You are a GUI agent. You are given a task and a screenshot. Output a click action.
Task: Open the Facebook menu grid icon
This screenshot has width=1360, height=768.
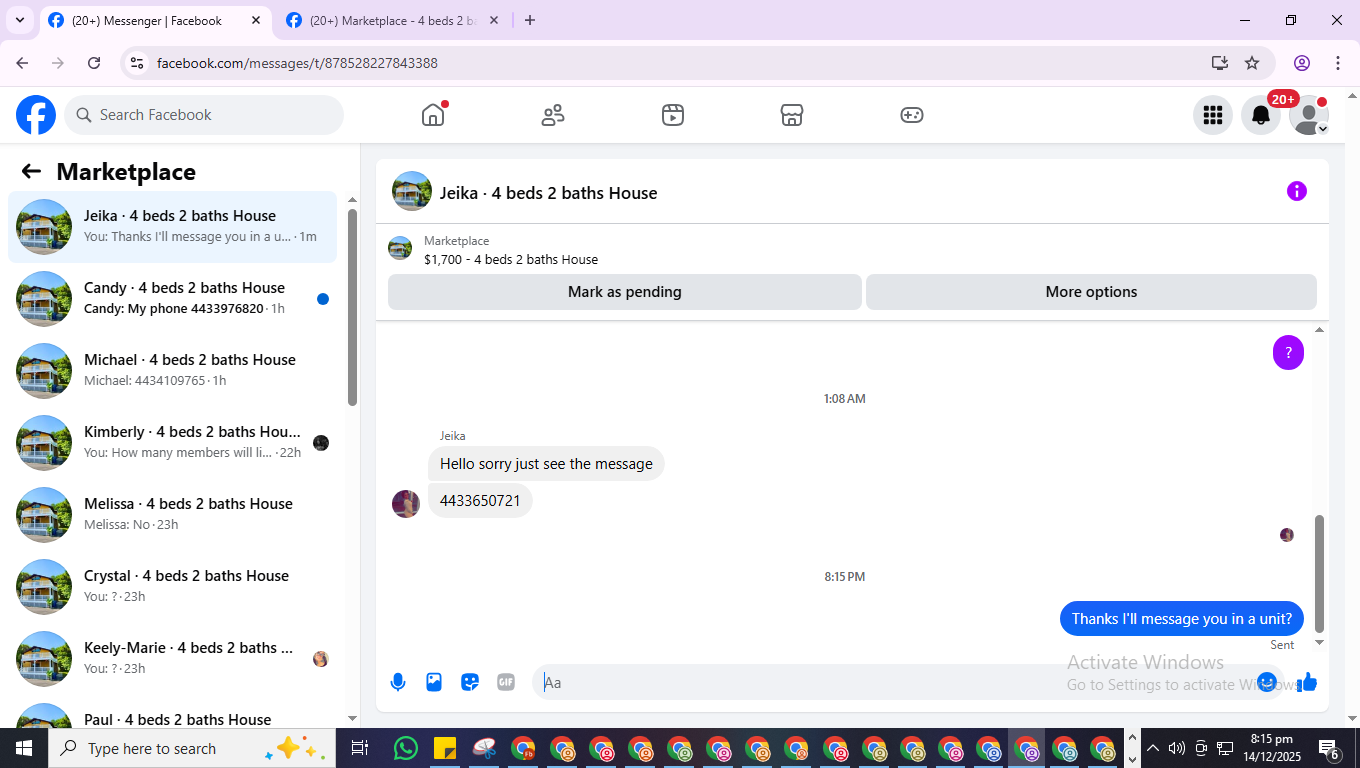[1213, 115]
